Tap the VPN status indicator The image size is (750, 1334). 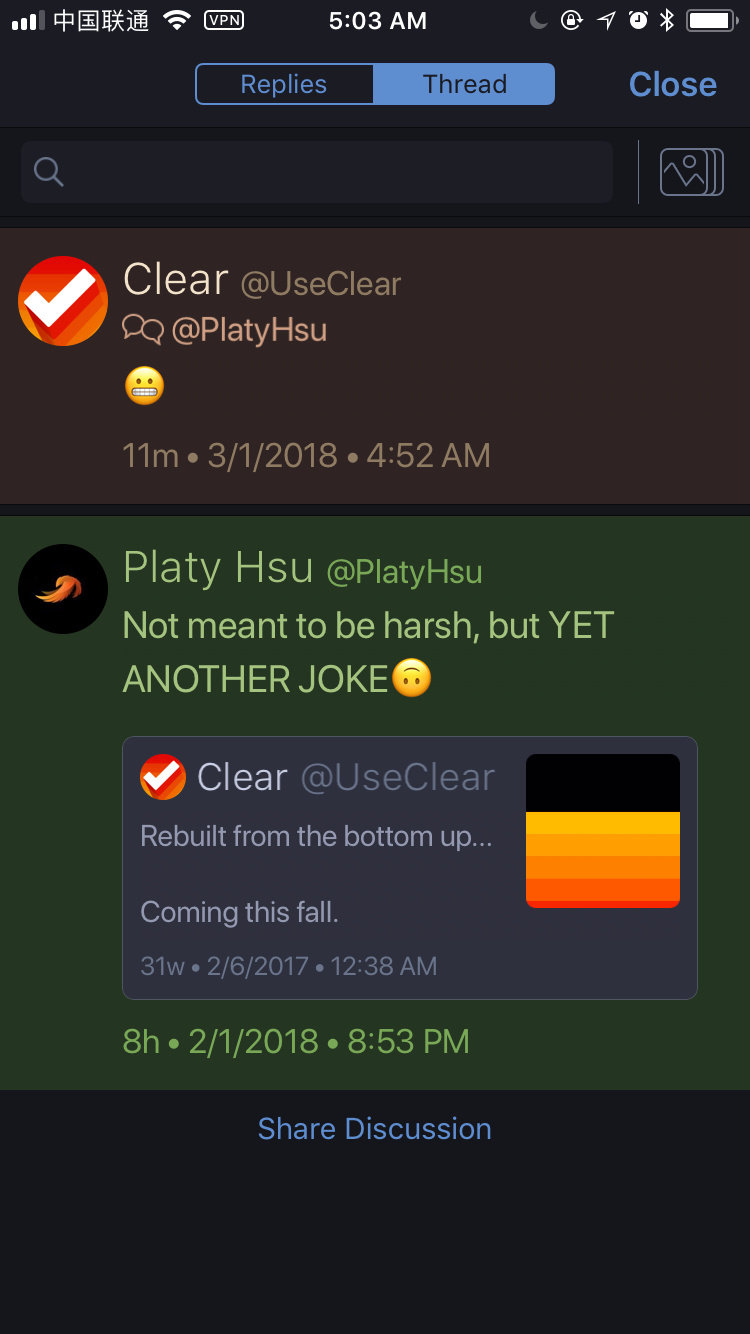pos(224,20)
